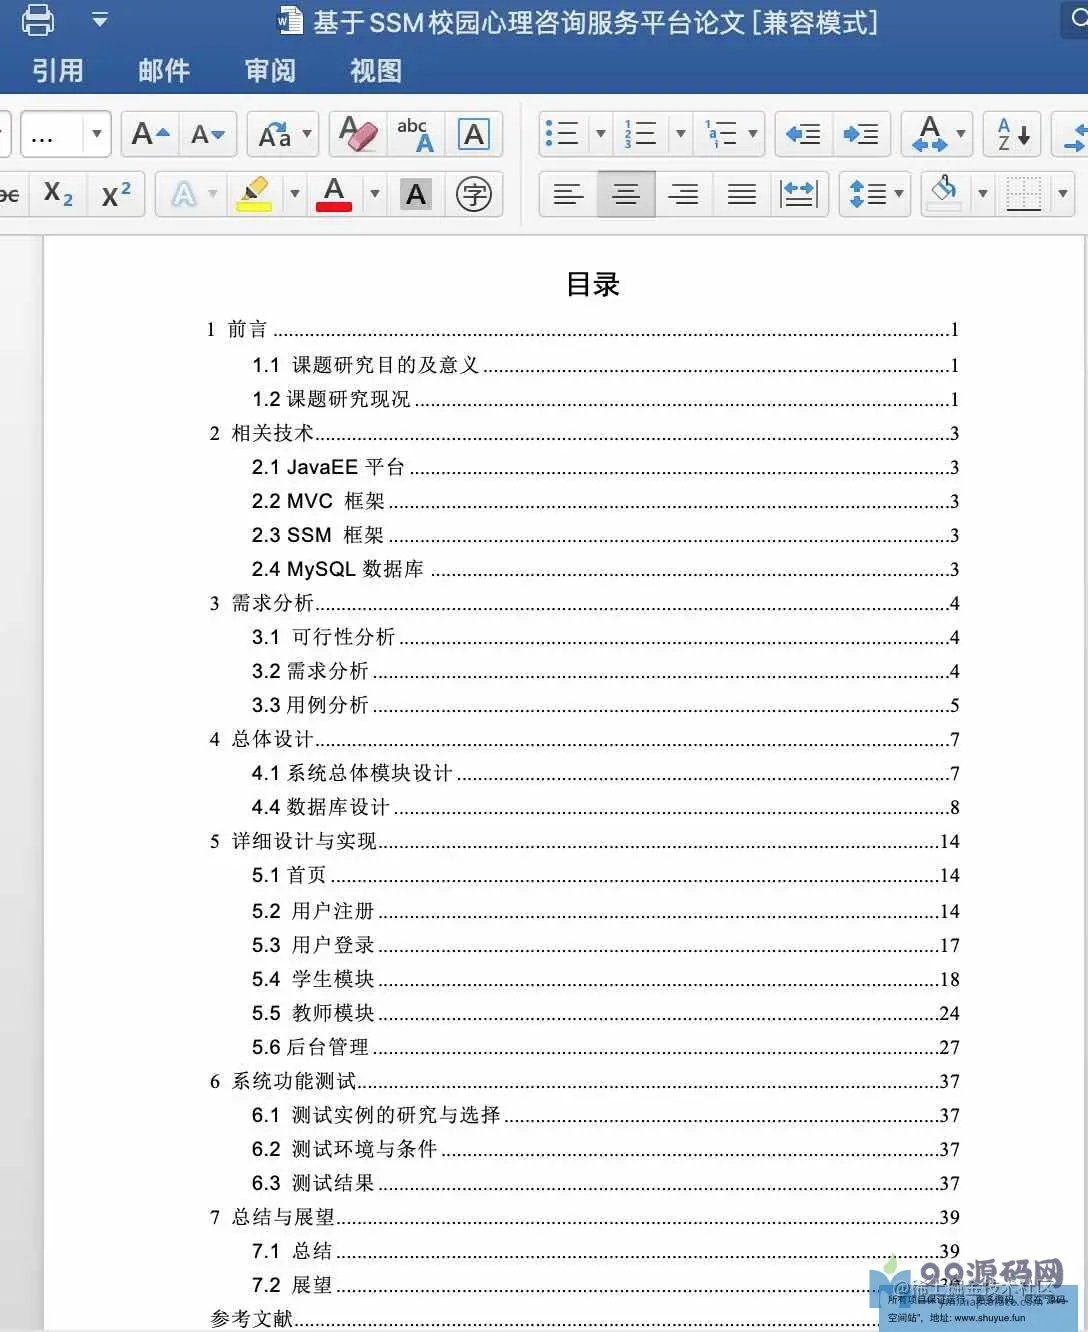The image size is (1088, 1332).
Task: Follow TOC entry 4.4 数据库设计
Action: 605,807
